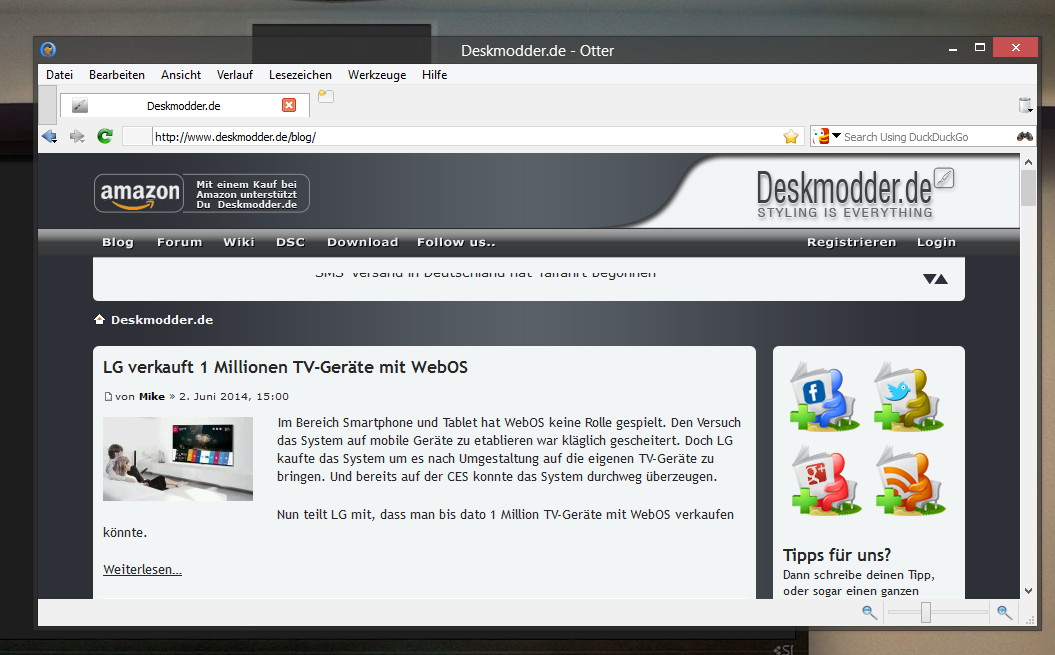Maximize the Otter browser window
Viewport: 1055px width, 655px height.
coord(980,48)
